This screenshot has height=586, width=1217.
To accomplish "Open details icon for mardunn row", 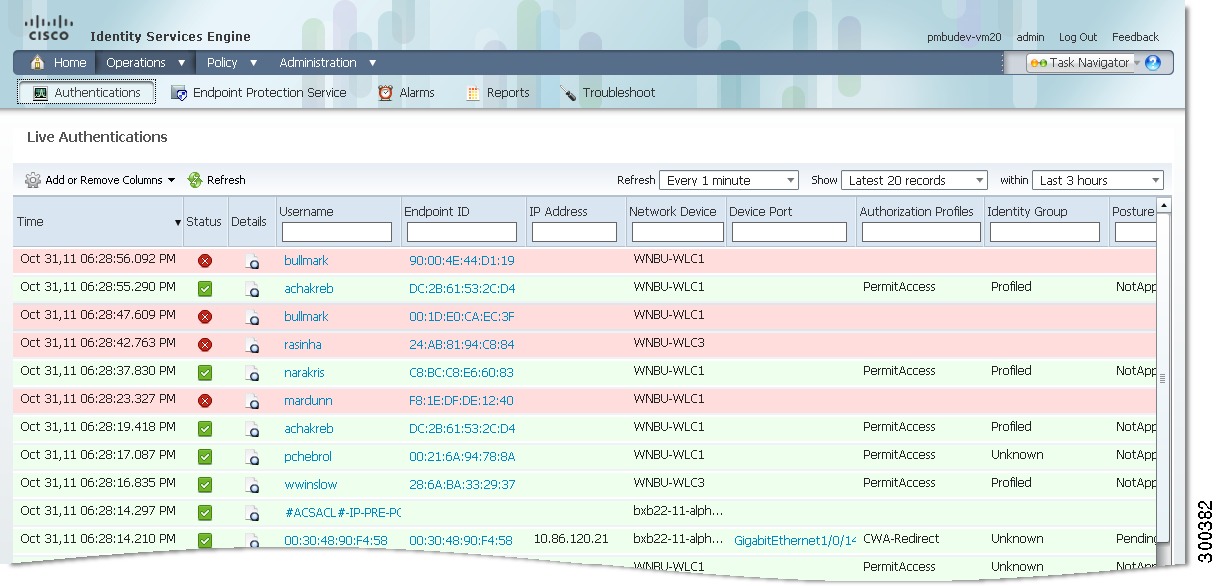I will coord(253,401).
